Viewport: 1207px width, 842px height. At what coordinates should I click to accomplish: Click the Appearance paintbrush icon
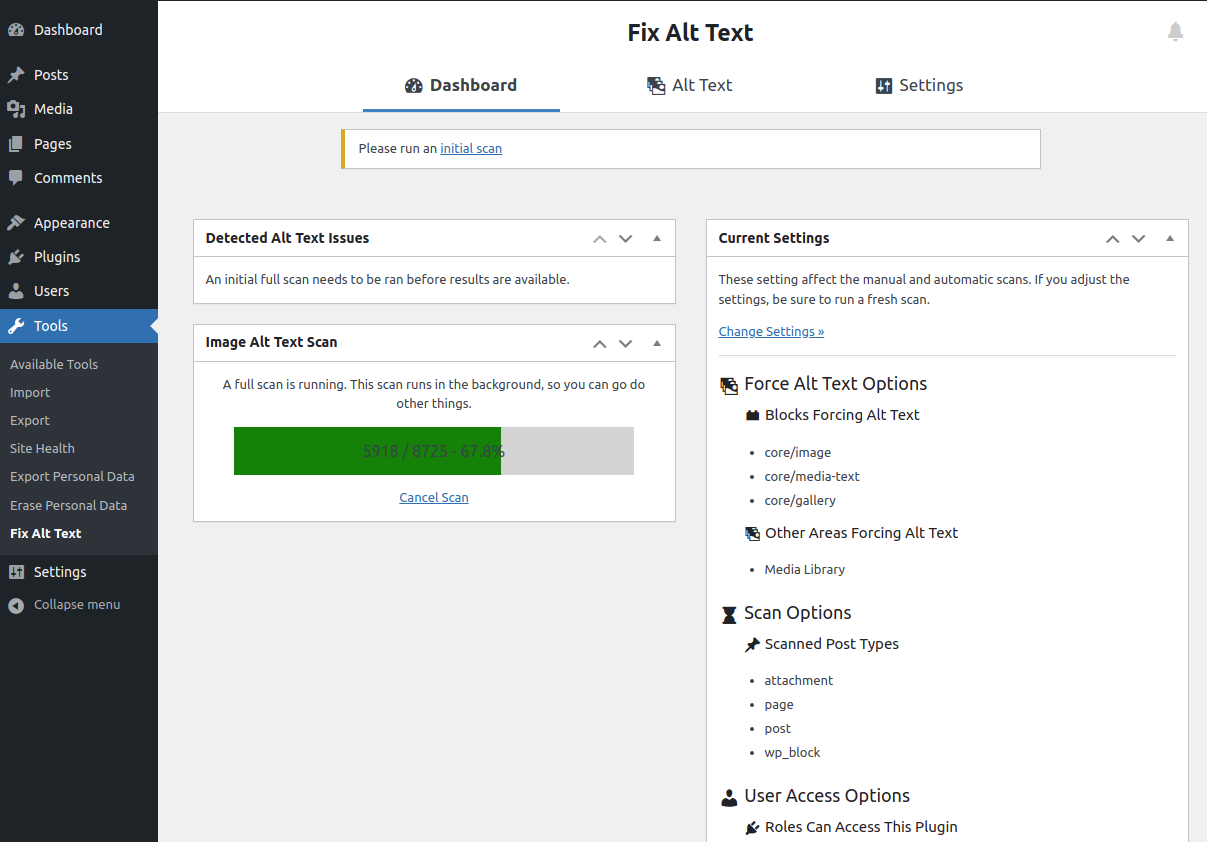(x=16, y=223)
